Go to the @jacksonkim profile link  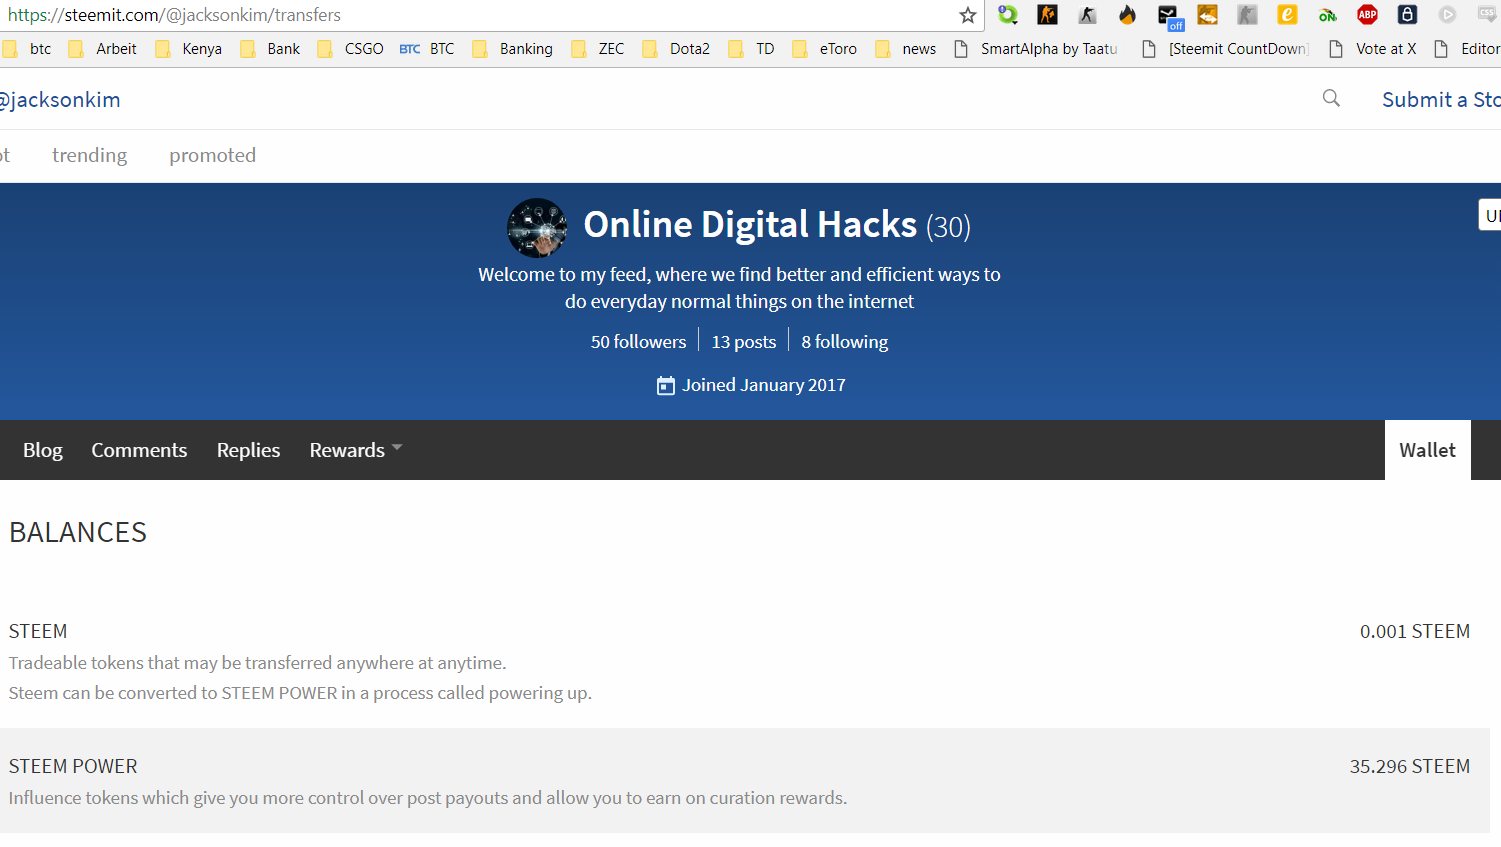tap(60, 100)
